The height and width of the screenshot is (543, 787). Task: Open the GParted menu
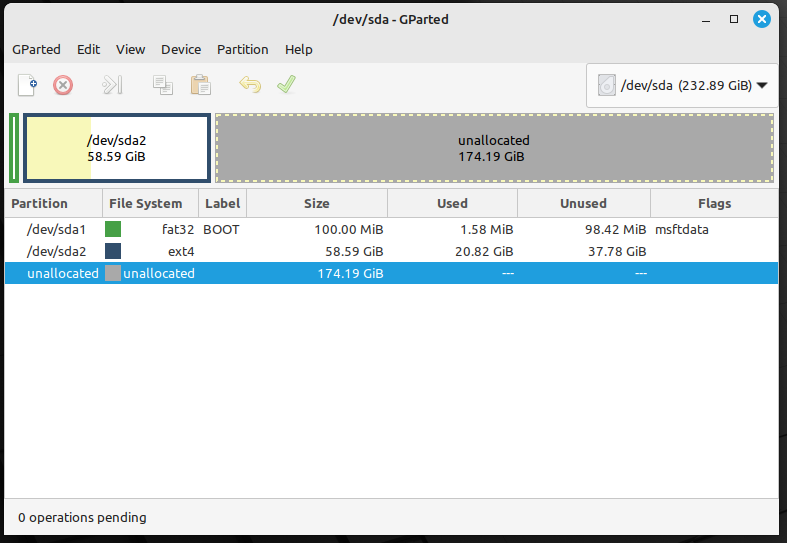tap(36, 49)
